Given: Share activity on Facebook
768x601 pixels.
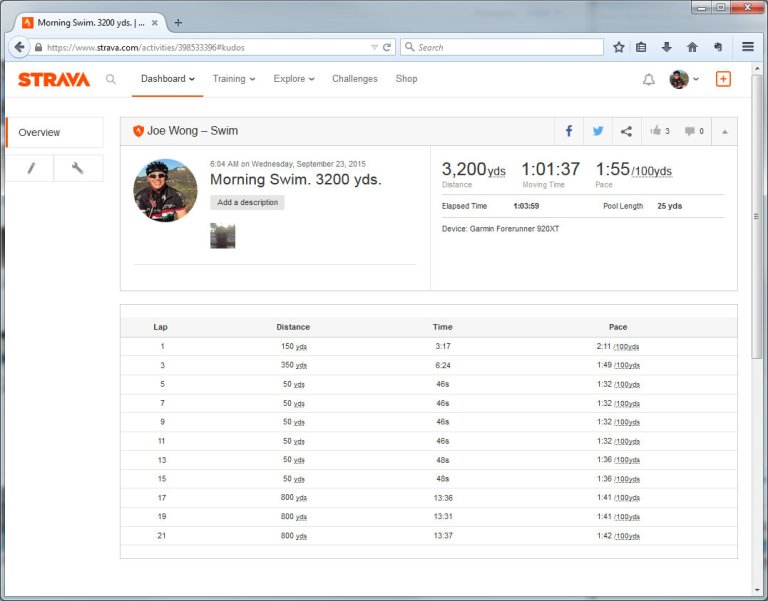Looking at the screenshot, I should pyautogui.click(x=569, y=131).
